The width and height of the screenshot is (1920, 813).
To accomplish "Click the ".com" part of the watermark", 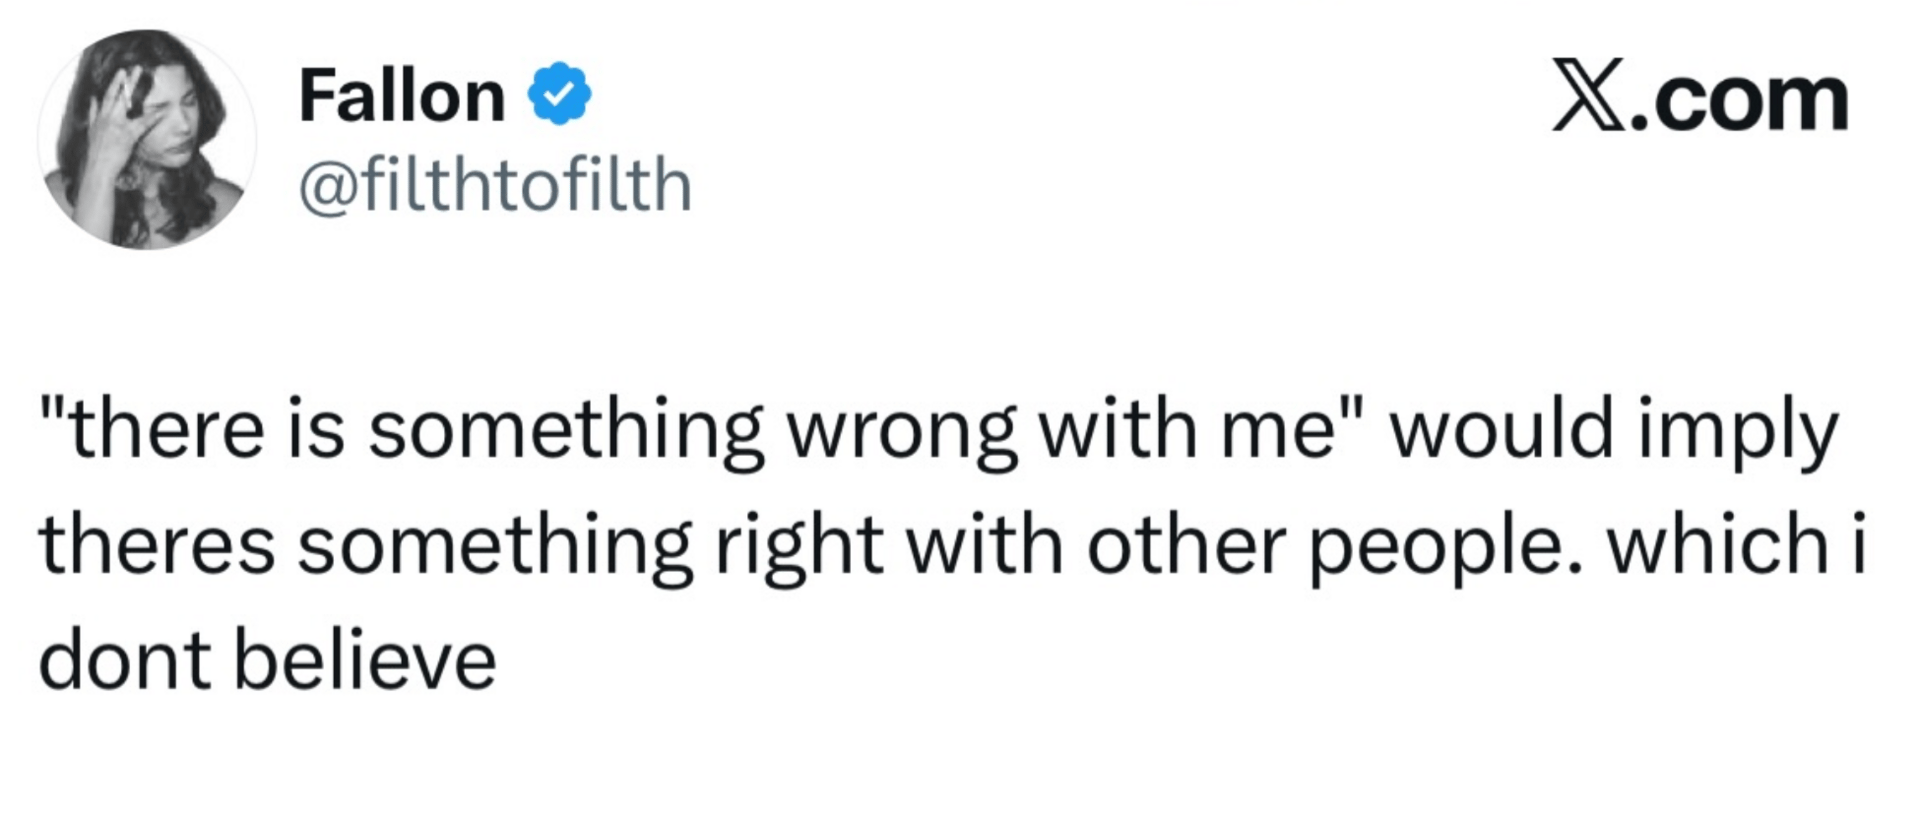I will tap(1738, 99).
